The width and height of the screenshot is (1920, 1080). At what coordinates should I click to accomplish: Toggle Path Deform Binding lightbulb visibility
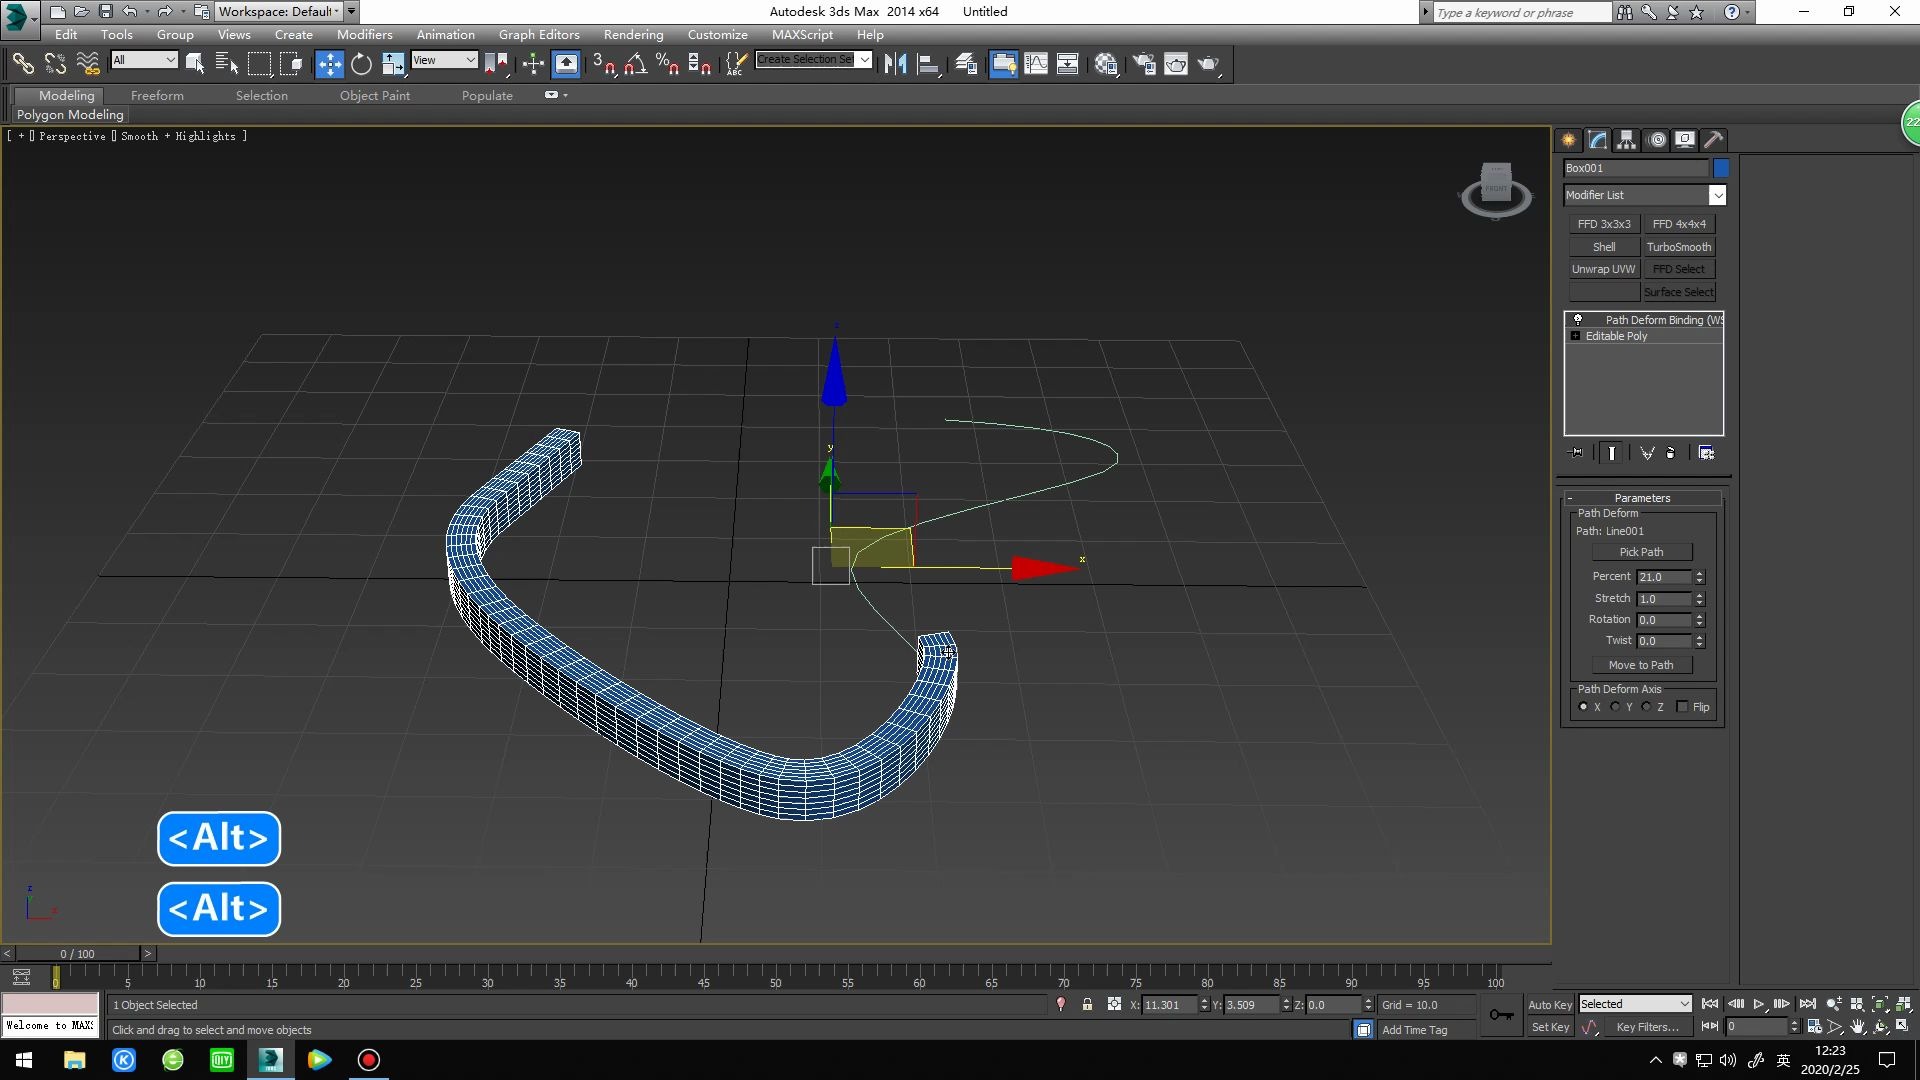point(1578,320)
